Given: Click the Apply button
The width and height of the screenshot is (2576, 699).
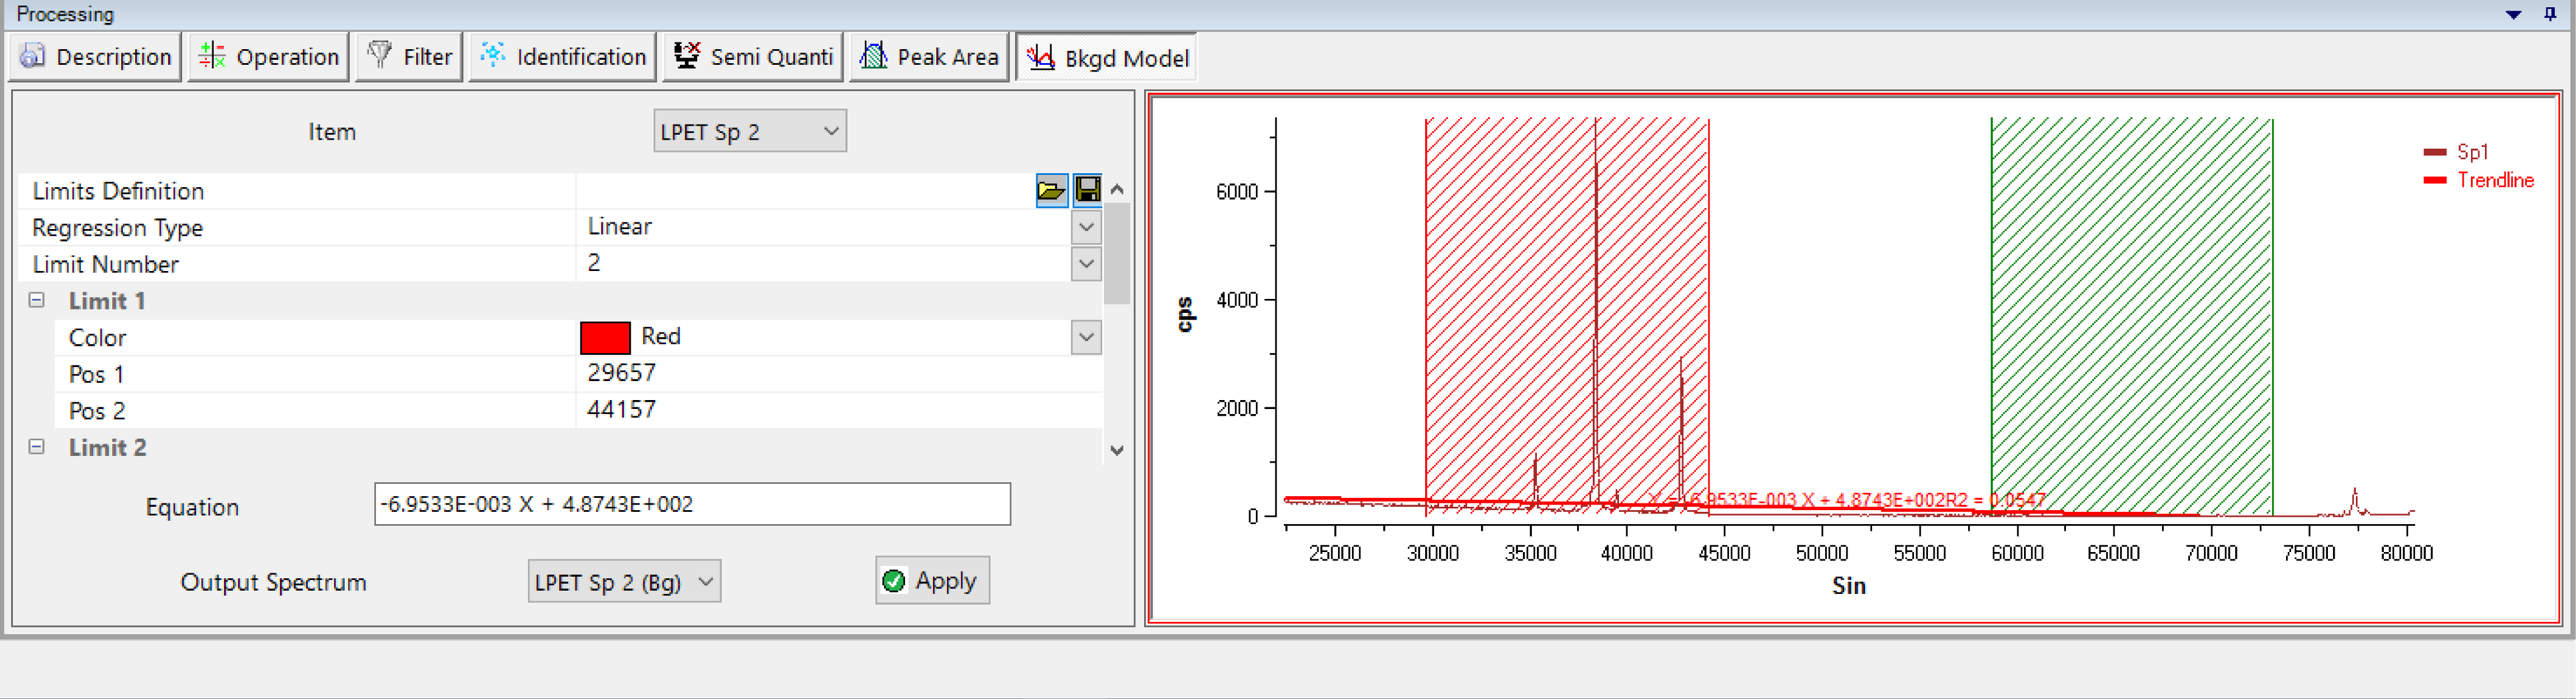Looking at the screenshot, I should click(932, 581).
